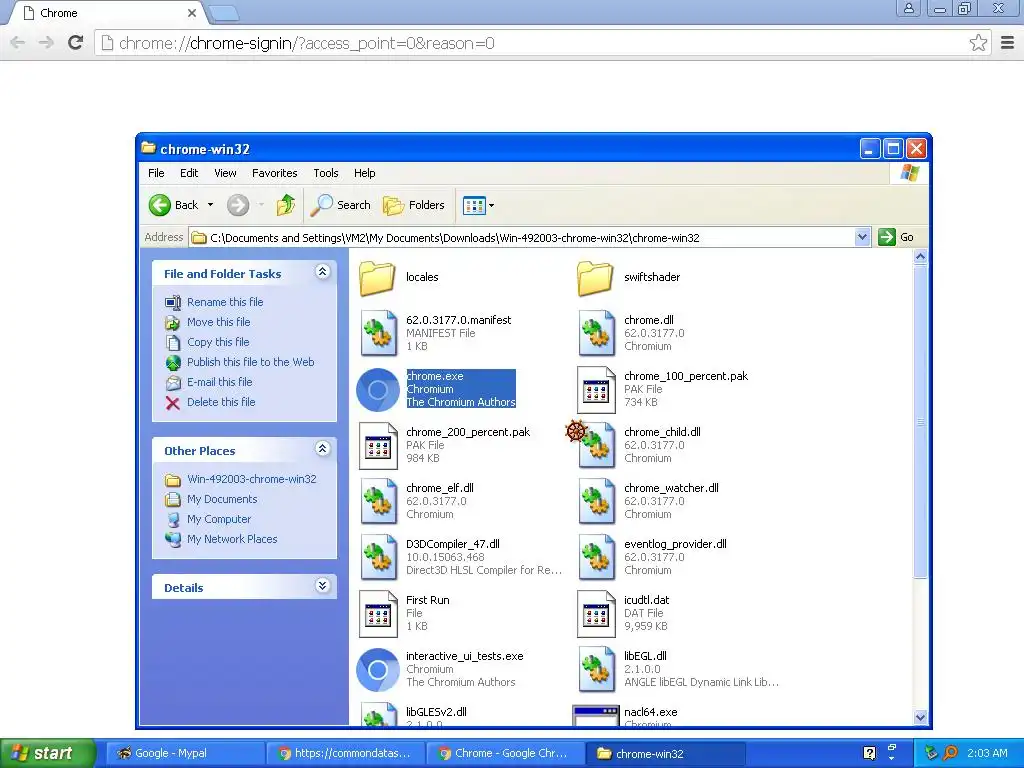Select the swiftshader folder icon
The image size is (1024, 768).
(x=596, y=278)
